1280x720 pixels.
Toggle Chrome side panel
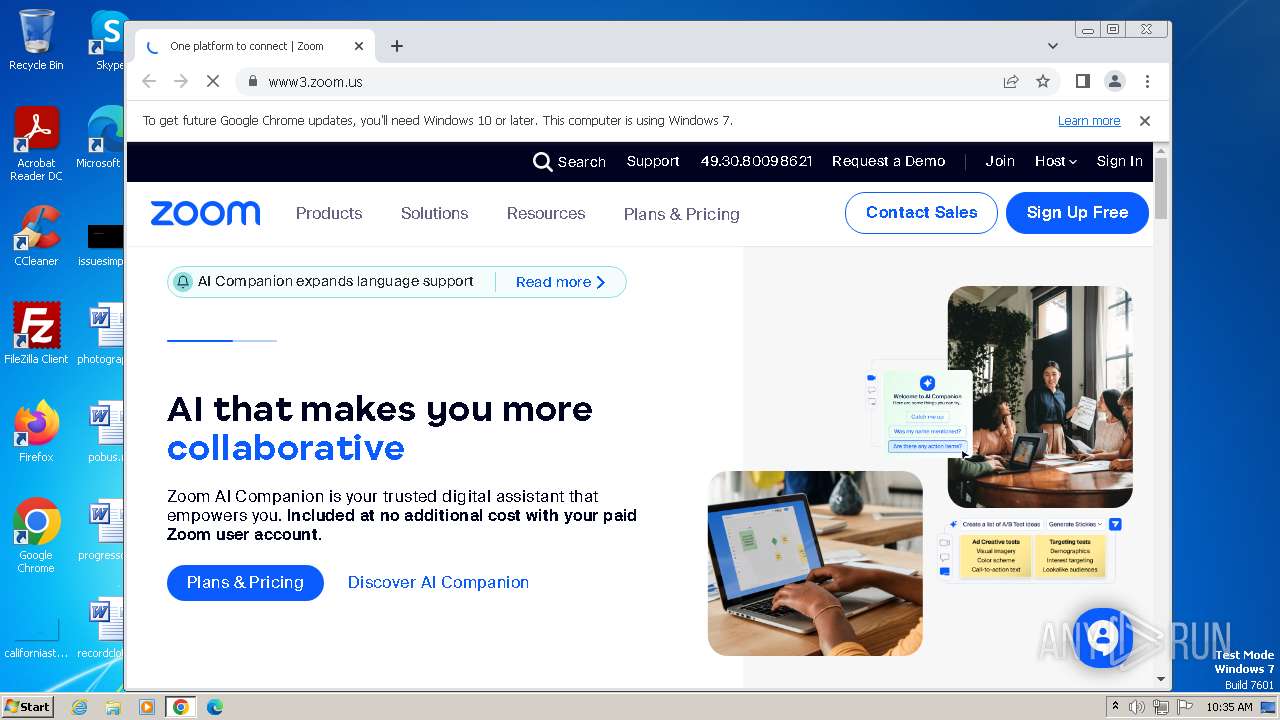pyautogui.click(x=1082, y=82)
